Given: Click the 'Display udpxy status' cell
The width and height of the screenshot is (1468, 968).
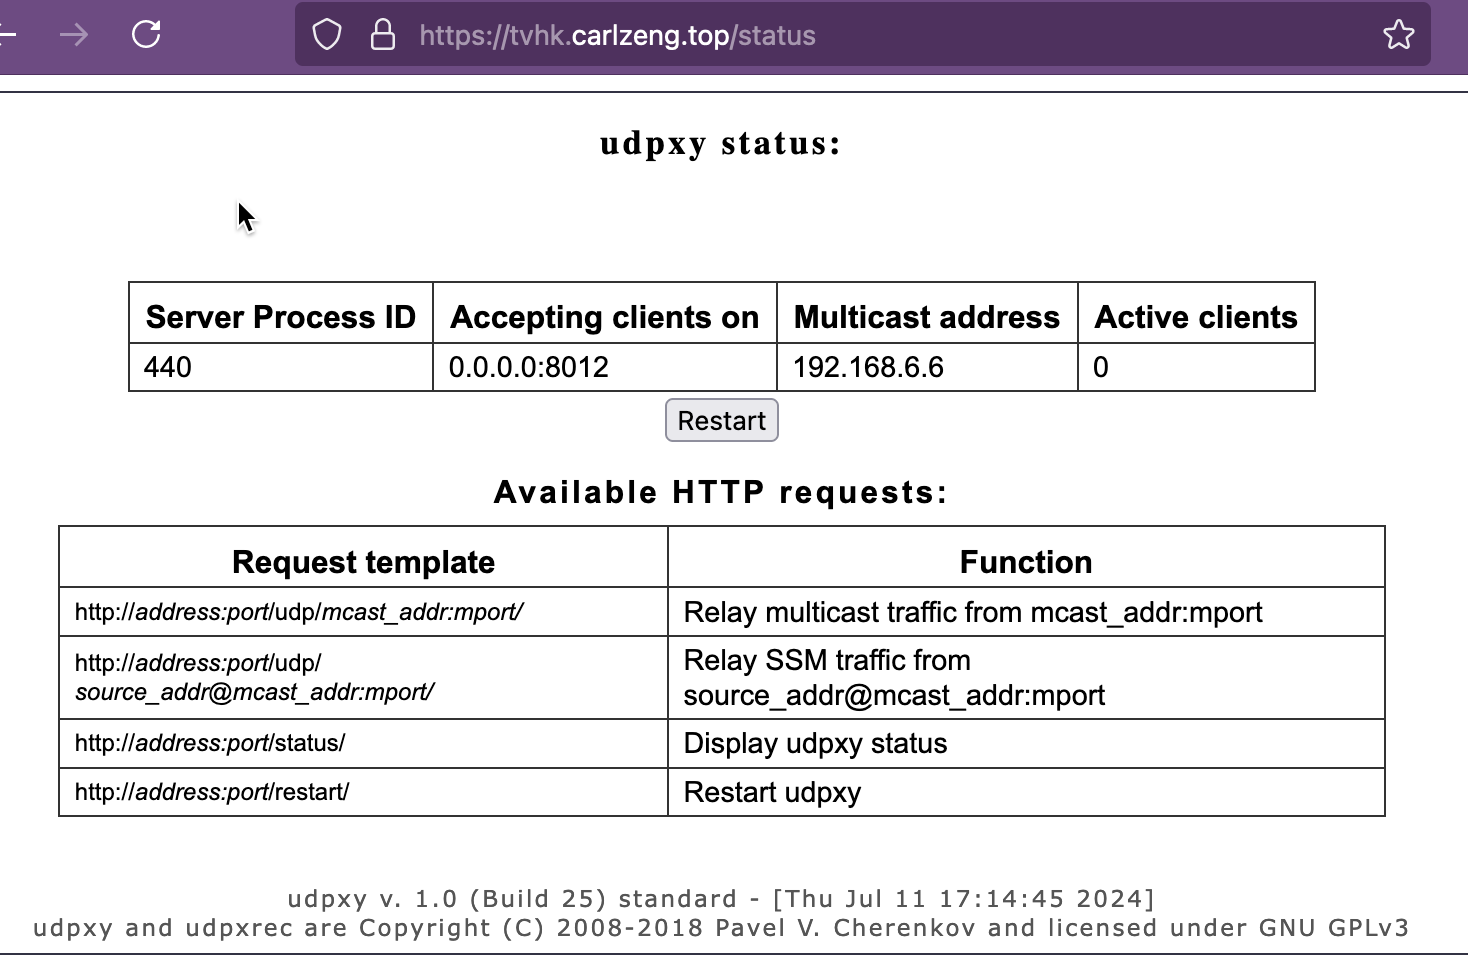Looking at the screenshot, I should coord(1026,743).
